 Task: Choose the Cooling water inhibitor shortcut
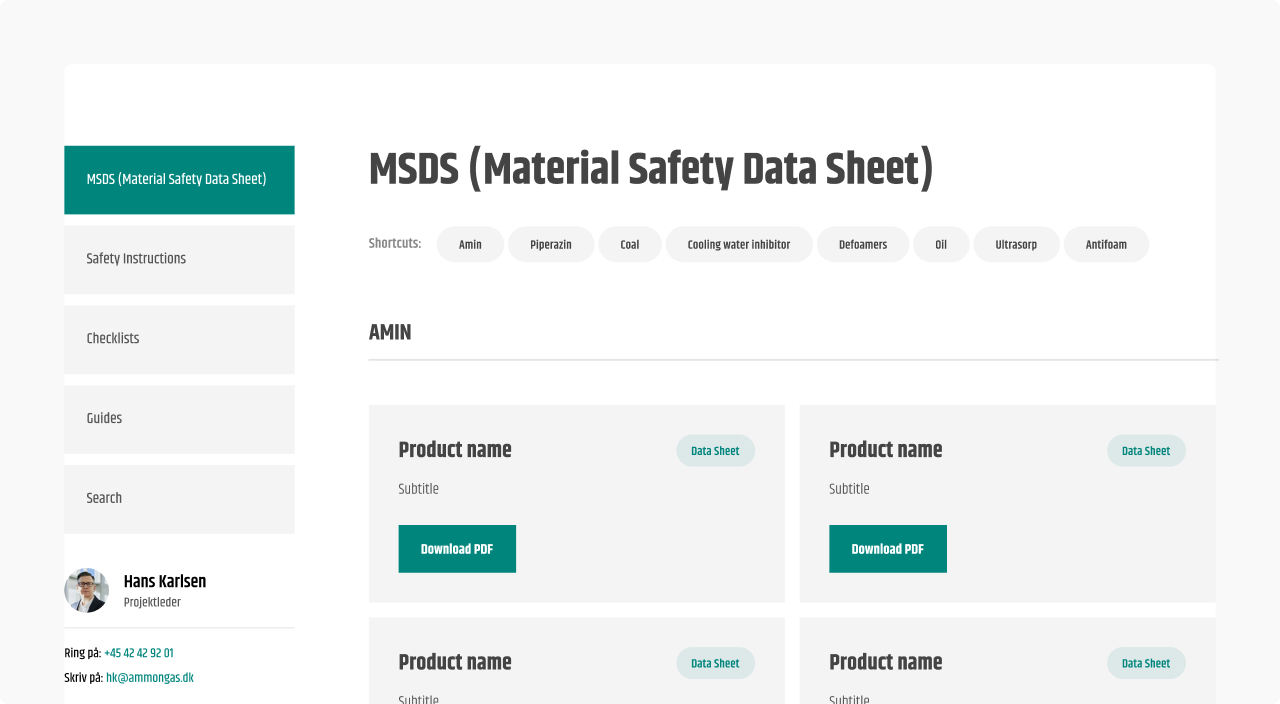click(x=739, y=245)
